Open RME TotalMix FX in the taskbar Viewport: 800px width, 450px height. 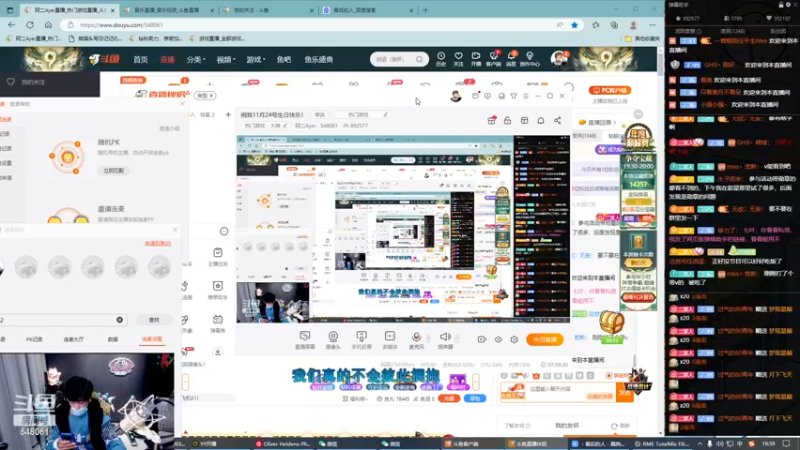662,444
